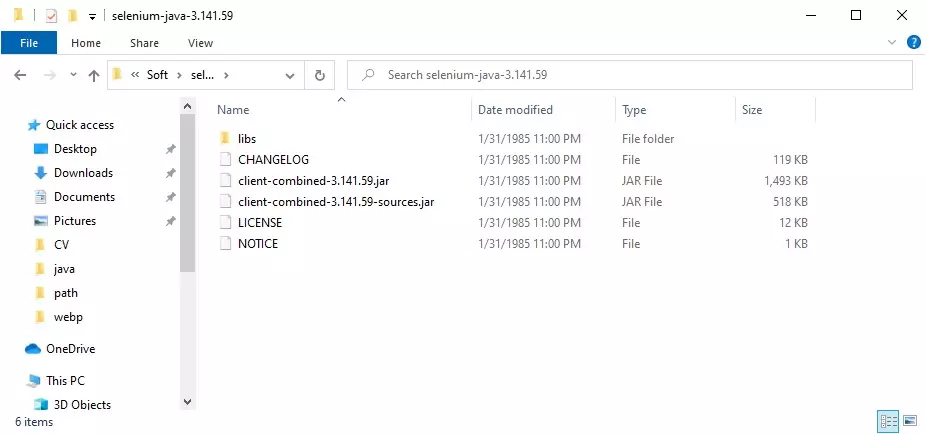Open the address bar history dropdown
The width and height of the screenshot is (926, 434).
point(290,76)
